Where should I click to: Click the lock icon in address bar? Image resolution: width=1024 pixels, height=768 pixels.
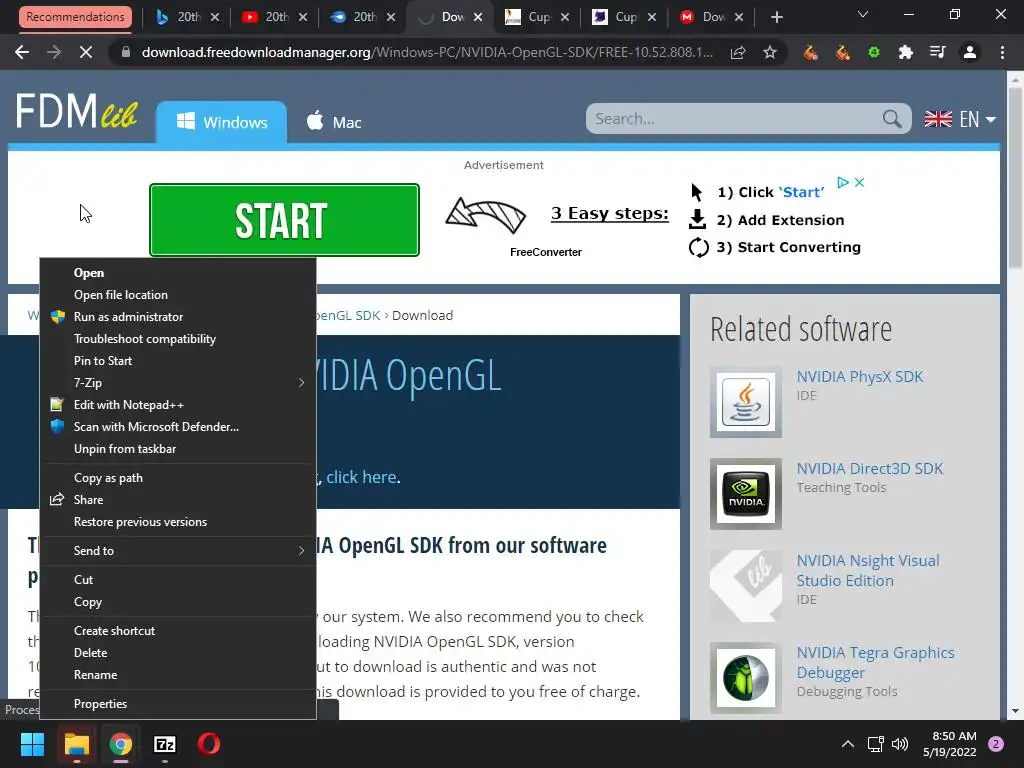tap(125, 52)
